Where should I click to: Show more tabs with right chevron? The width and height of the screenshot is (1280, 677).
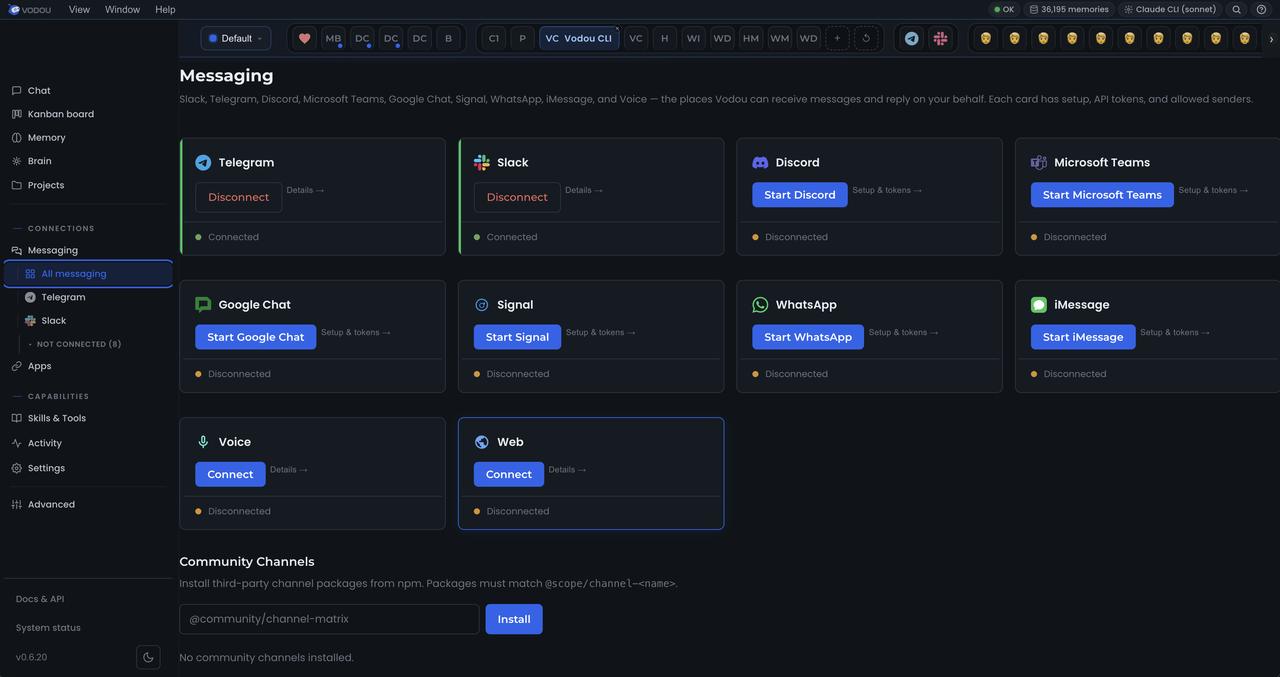[1271, 39]
